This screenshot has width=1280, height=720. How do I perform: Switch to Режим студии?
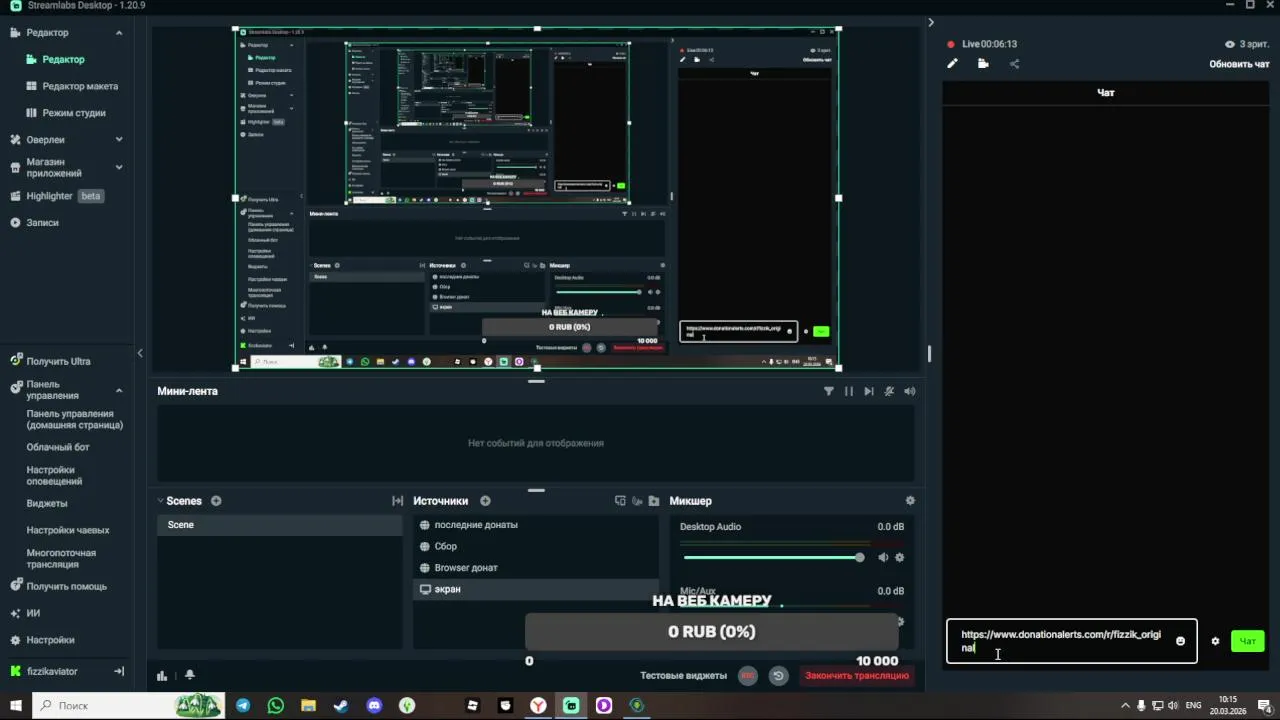(74, 113)
